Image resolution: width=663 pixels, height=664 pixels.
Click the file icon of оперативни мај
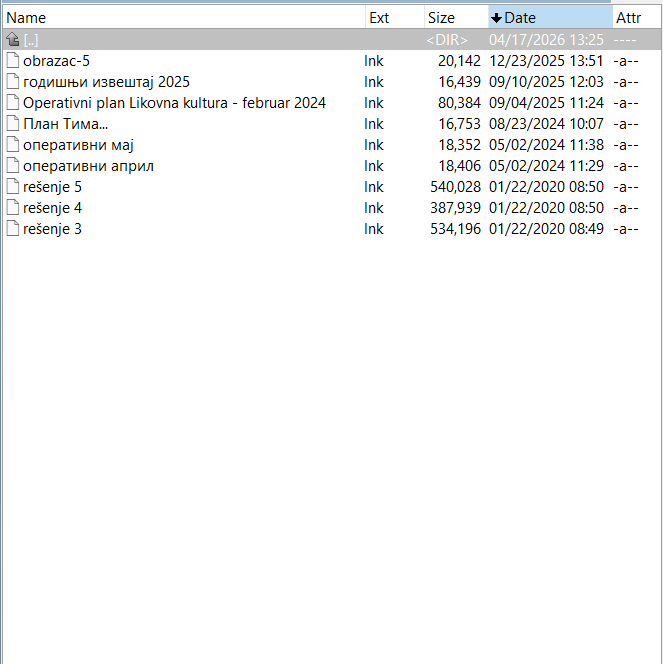click(13, 145)
